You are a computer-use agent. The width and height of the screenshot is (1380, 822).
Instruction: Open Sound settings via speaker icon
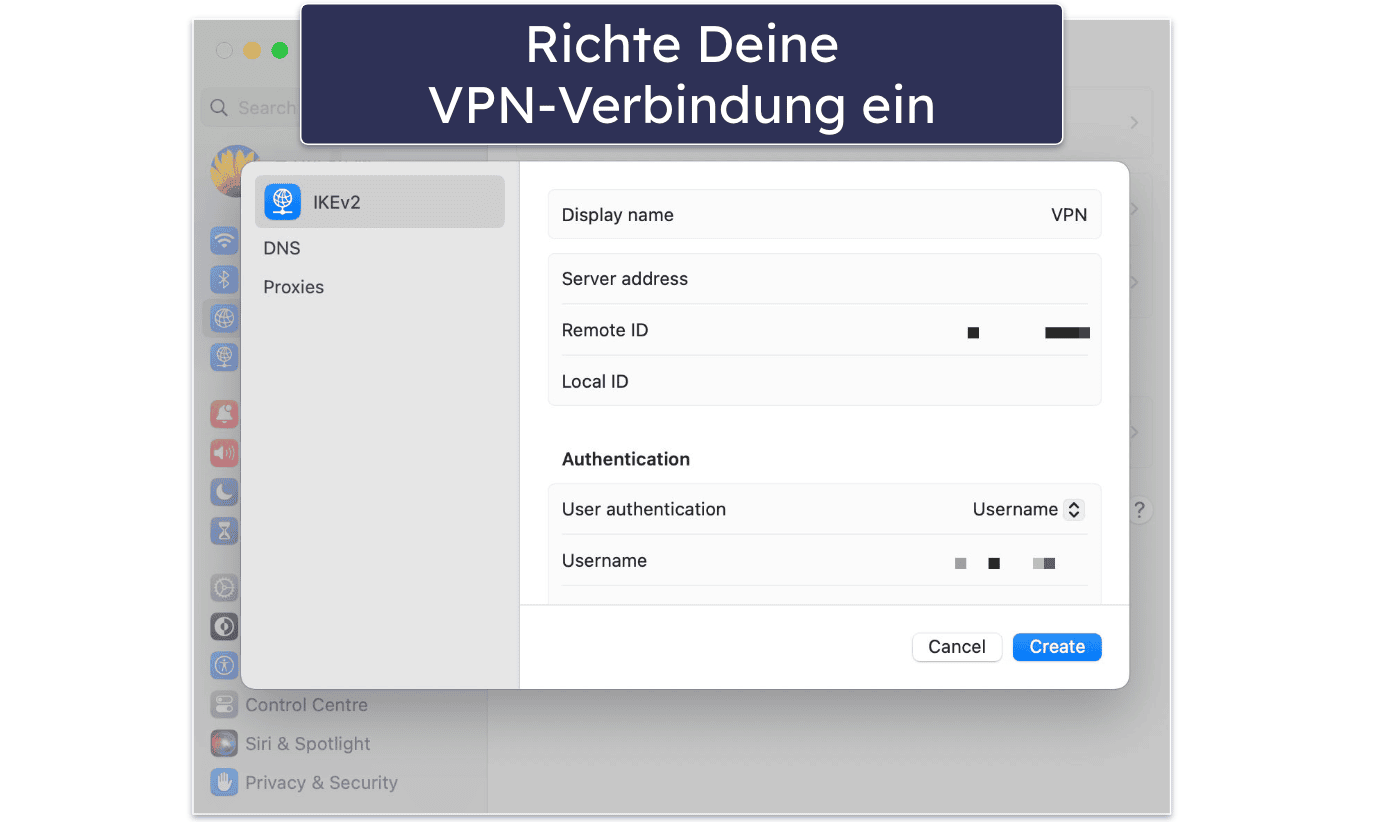pos(224,453)
